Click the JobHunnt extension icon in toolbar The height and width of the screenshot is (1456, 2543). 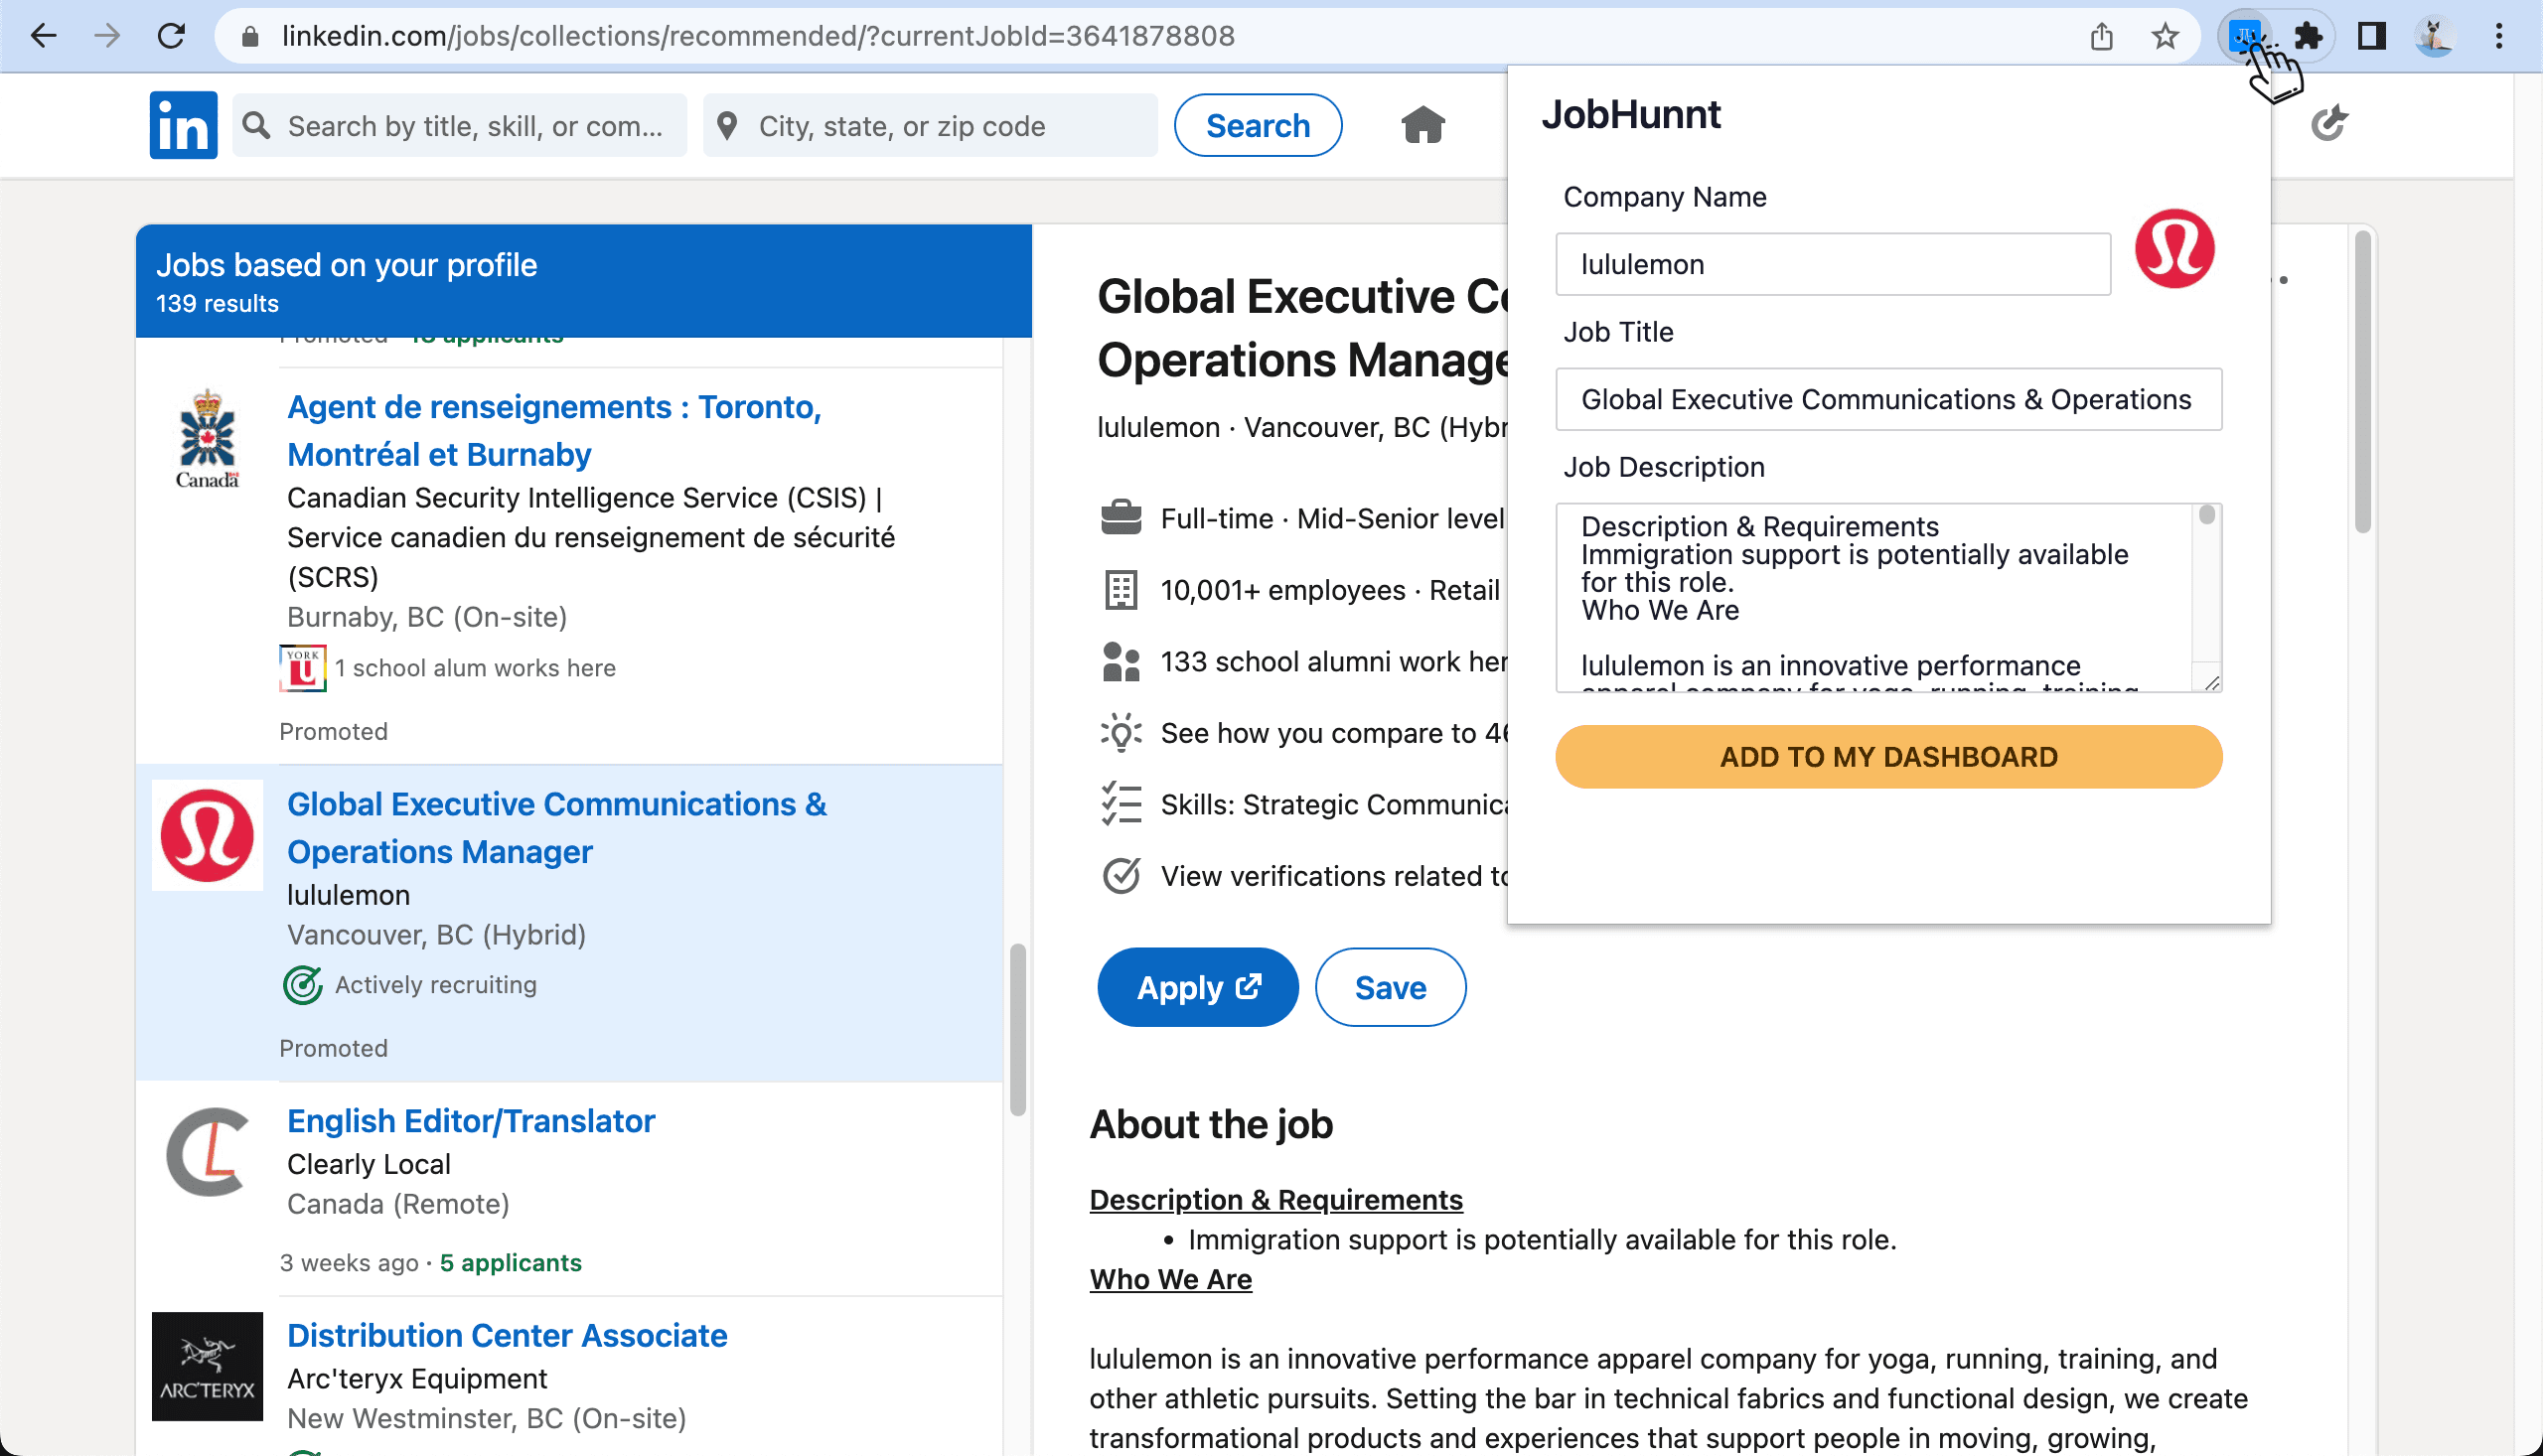tap(2244, 35)
